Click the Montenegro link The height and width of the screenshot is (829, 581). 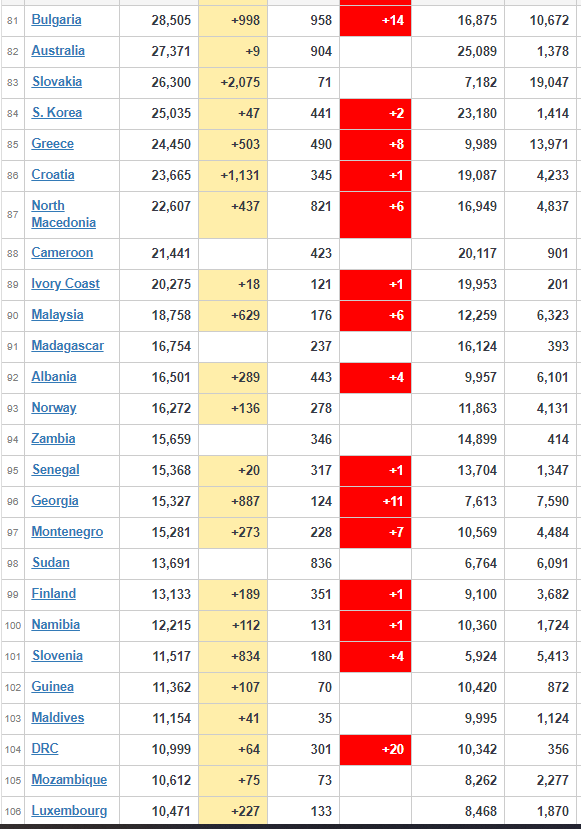click(67, 532)
